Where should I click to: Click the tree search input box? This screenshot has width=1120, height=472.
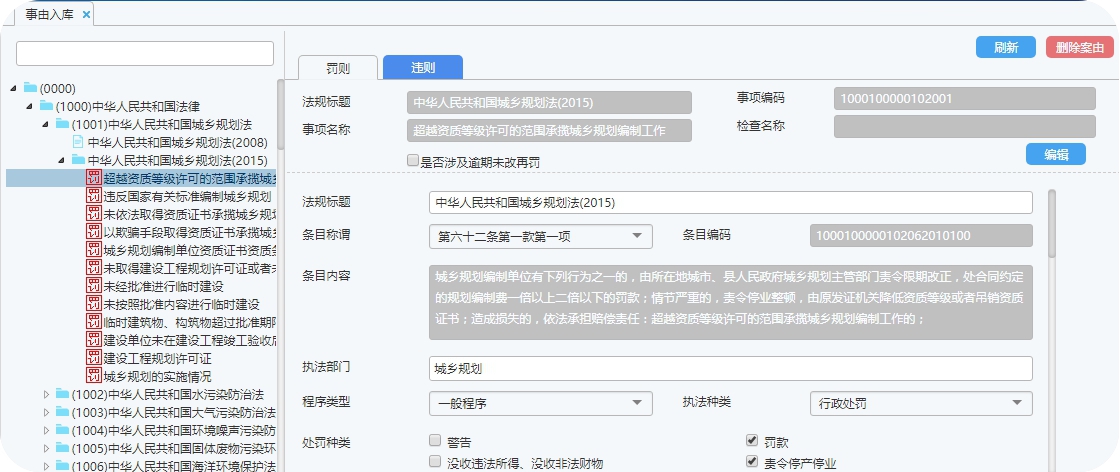(145, 54)
